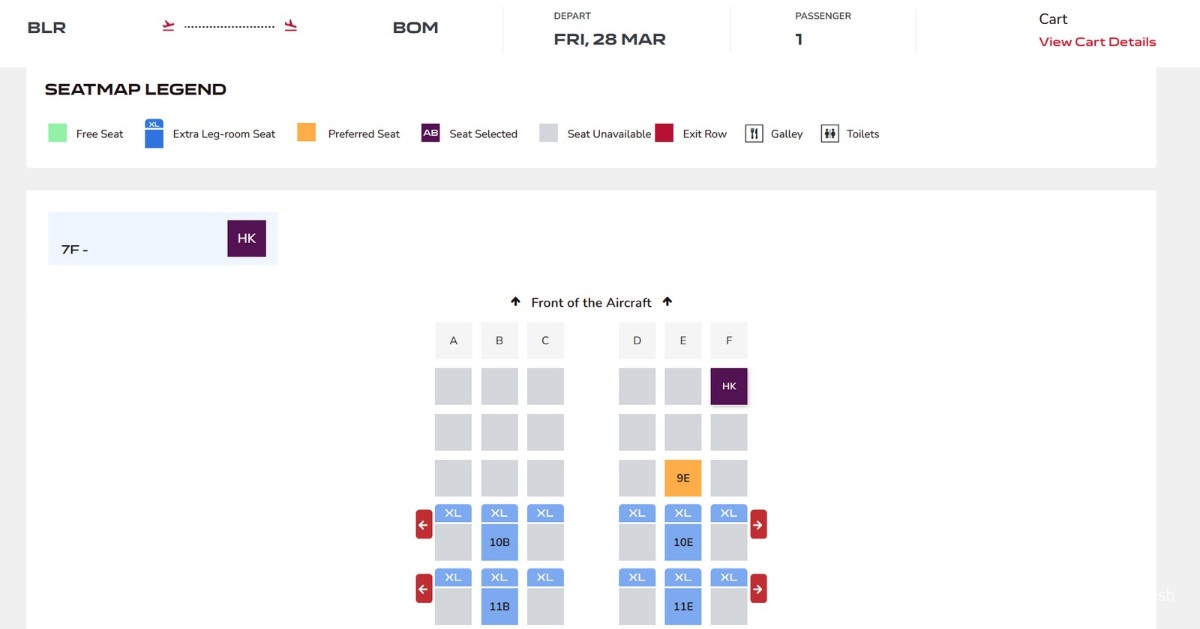This screenshot has height=629, width=1200.
Task: Click the right exit arrow at row 11
Action: 758,589
